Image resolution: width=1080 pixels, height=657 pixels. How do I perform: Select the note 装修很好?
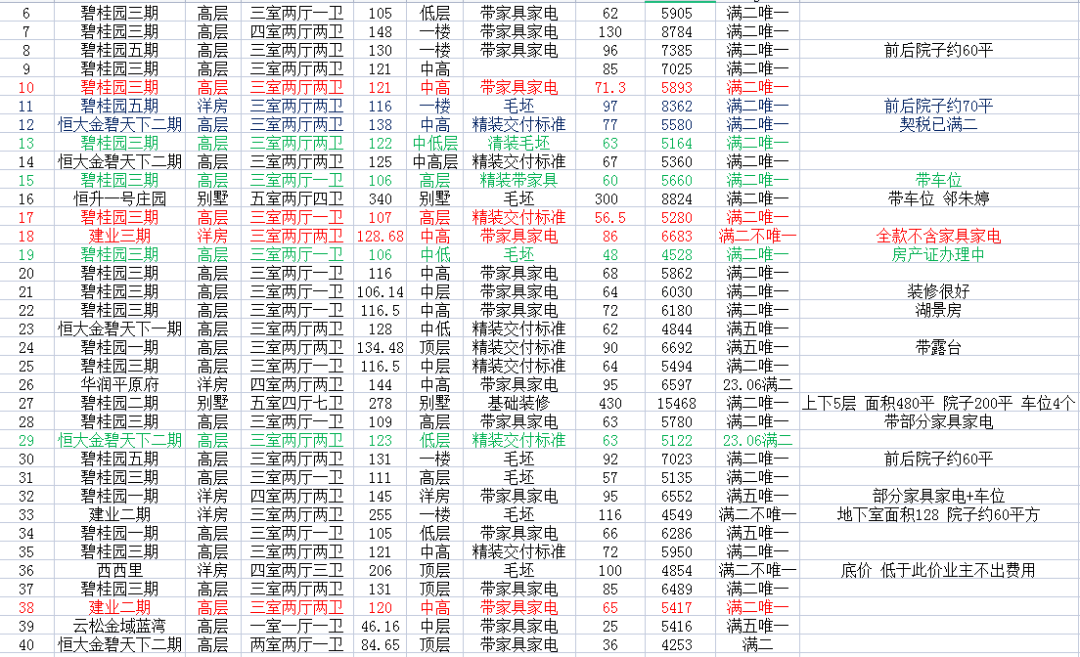pyautogui.click(x=939, y=292)
